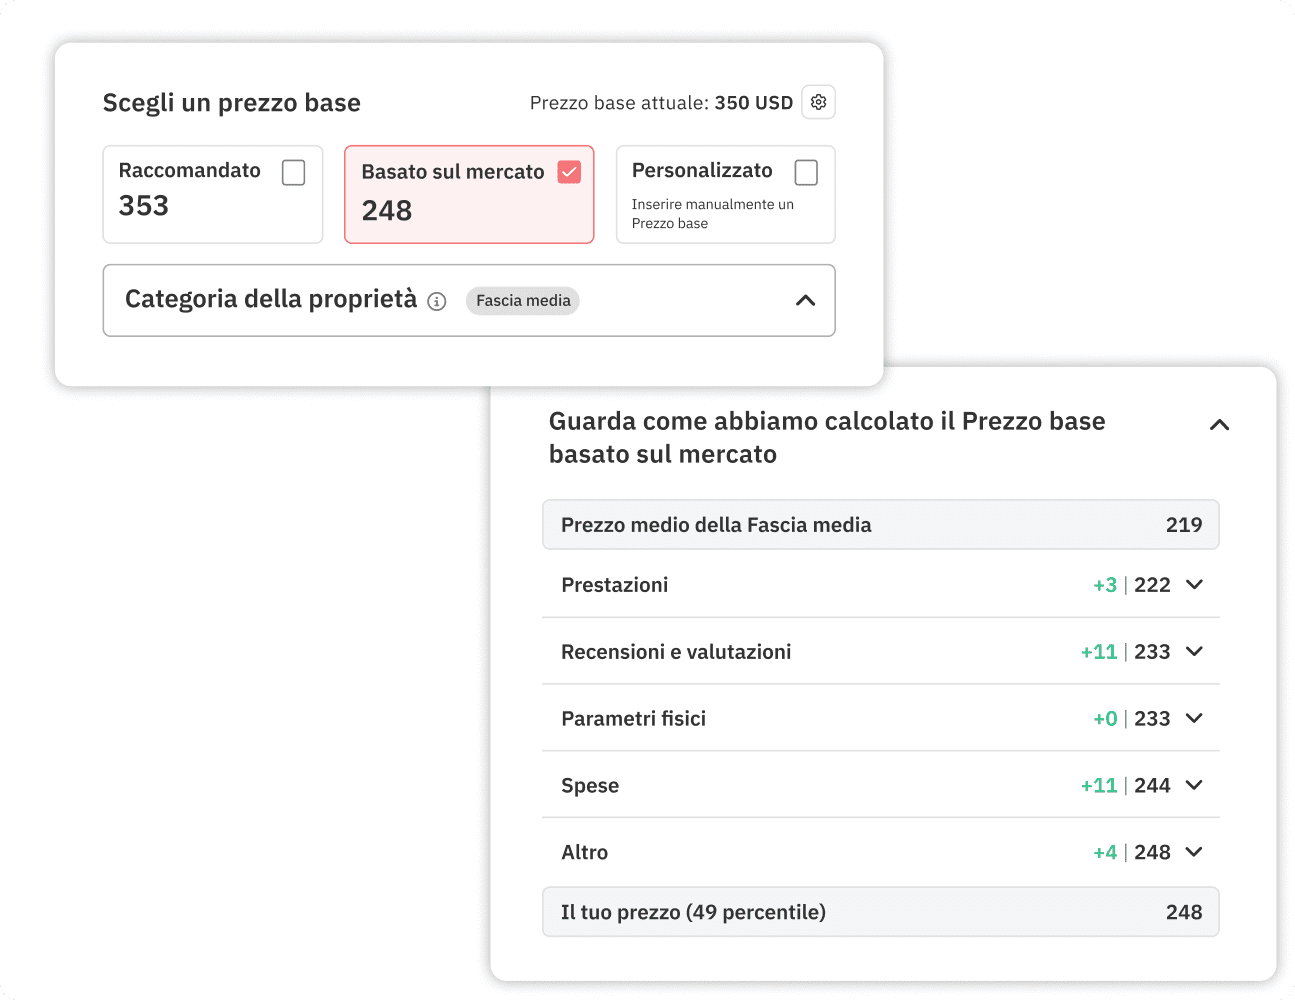Collapse the Categoria della proprietà panel
Image resolution: width=1295 pixels, height=1000 pixels.
click(x=806, y=300)
